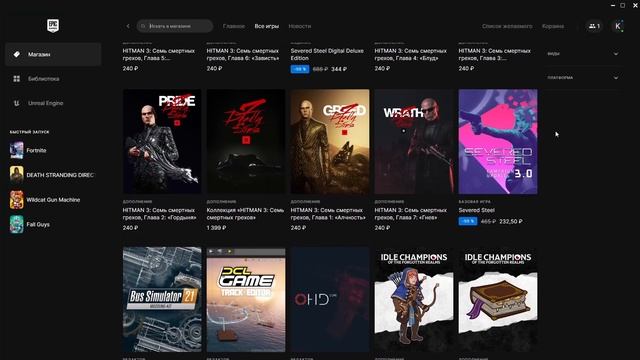Open title Severed Steel Digital Deluxe Edition

pyautogui.click(x=327, y=54)
